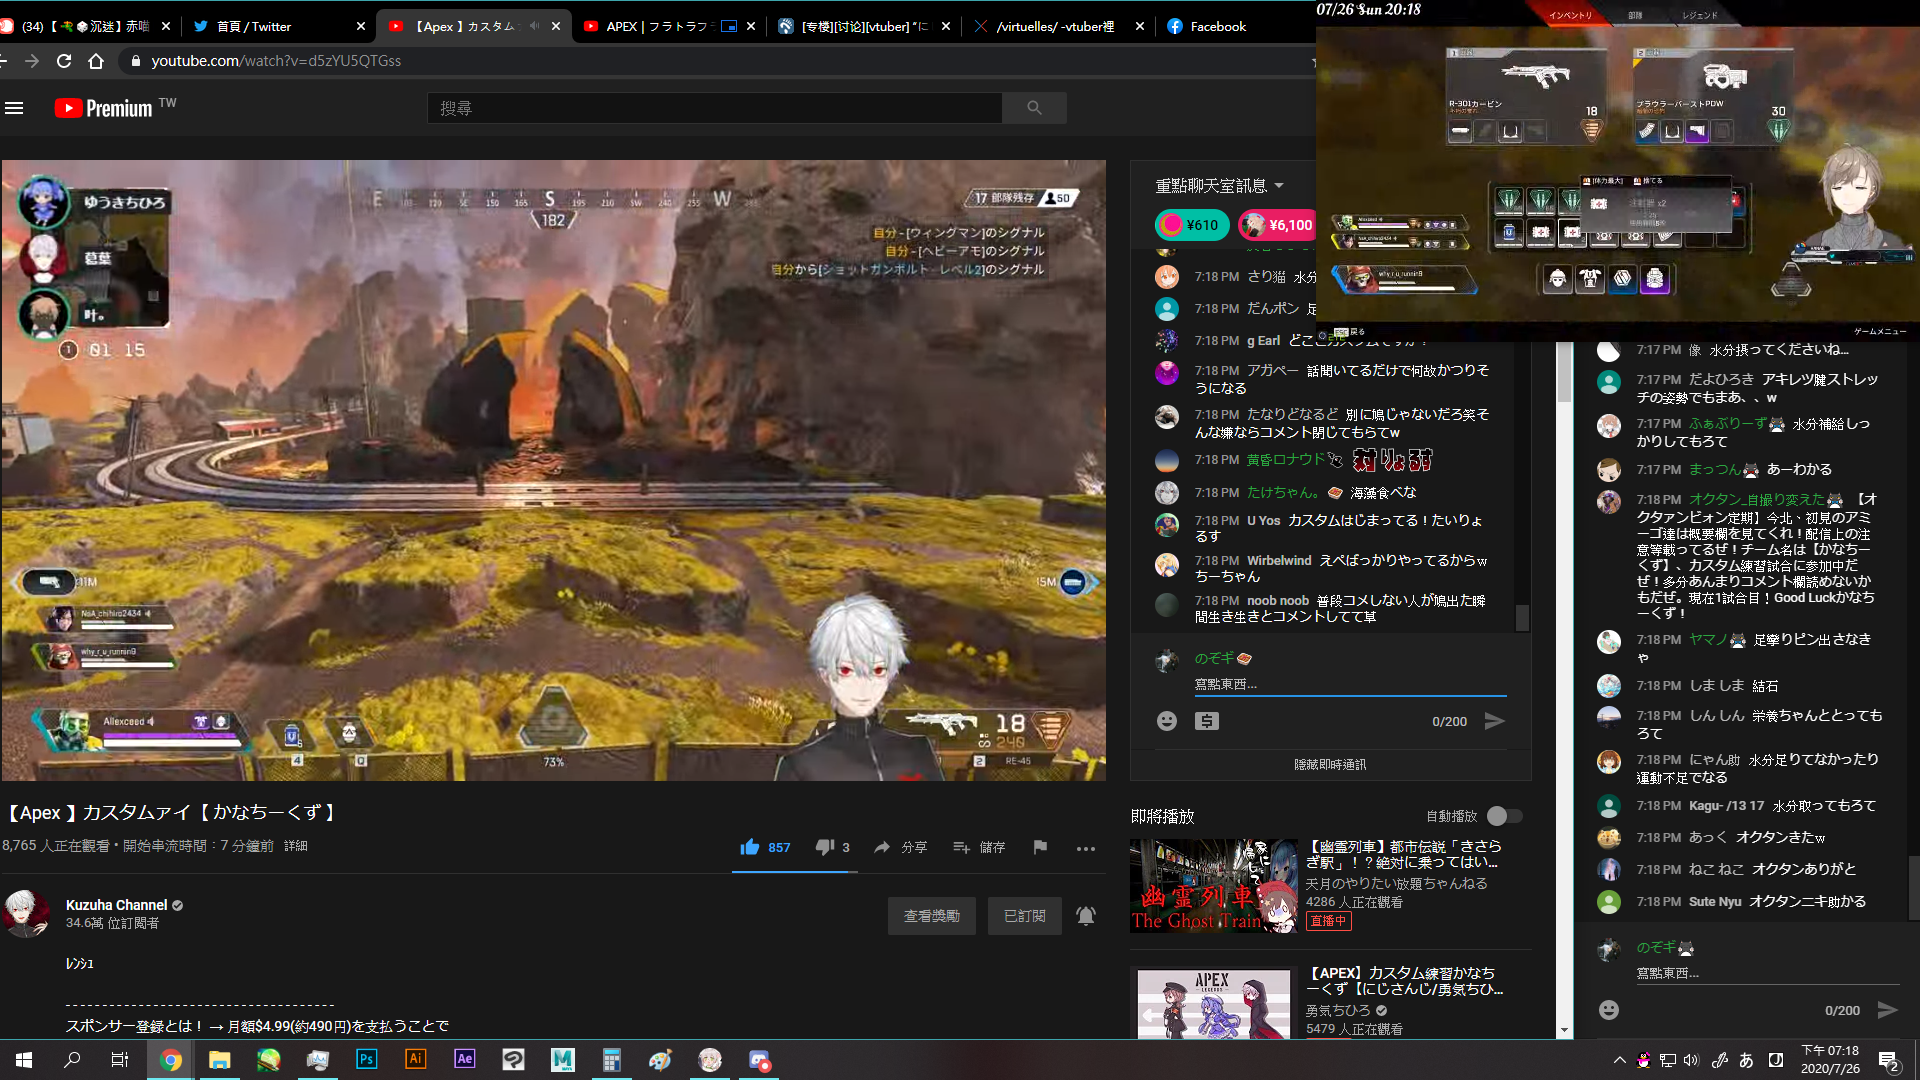
Task: Switch to 专楼 讨论 vtuber tab
Action: coord(865,26)
